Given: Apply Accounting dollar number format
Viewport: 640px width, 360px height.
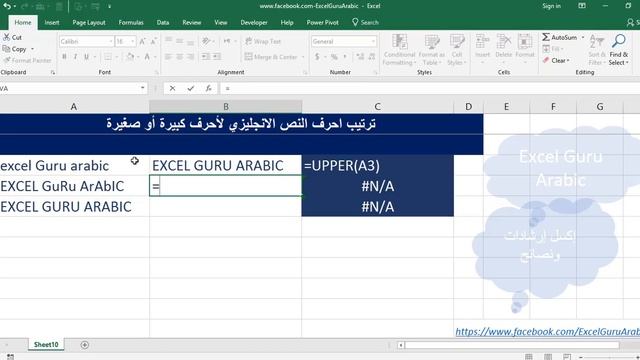Looking at the screenshot, I should click(317, 57).
